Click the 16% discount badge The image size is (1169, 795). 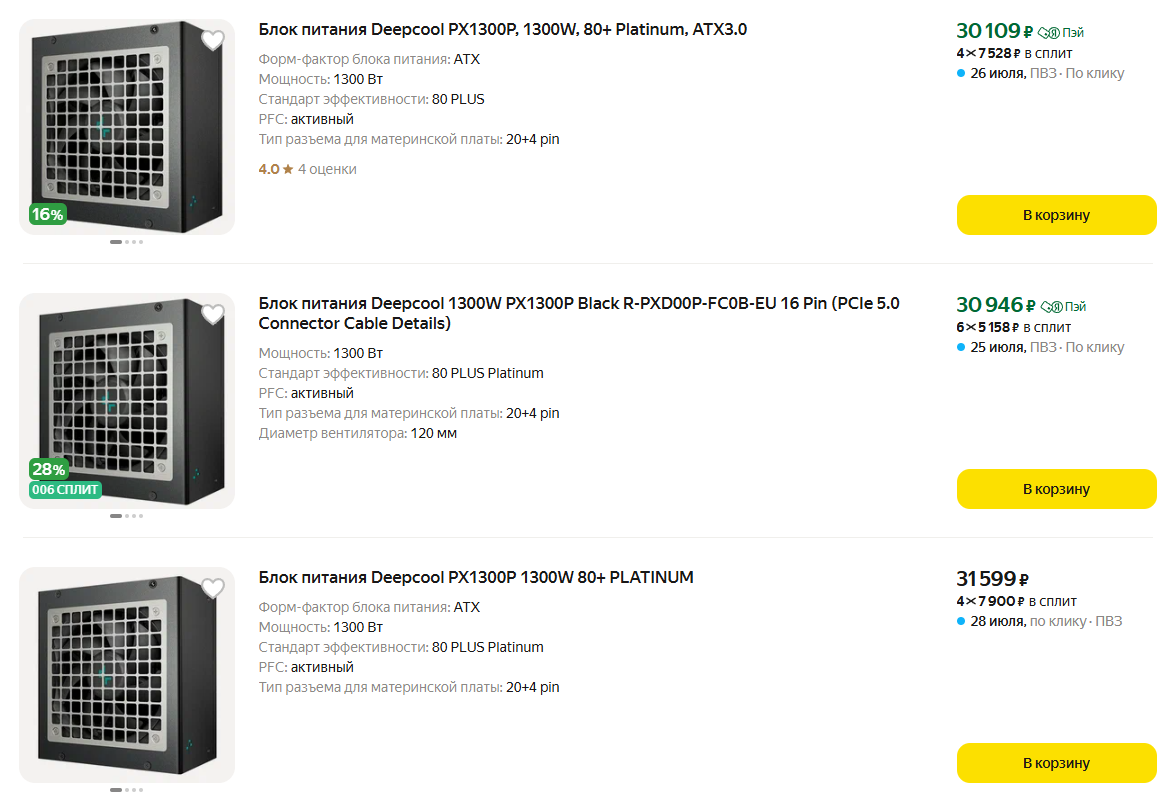[48, 214]
